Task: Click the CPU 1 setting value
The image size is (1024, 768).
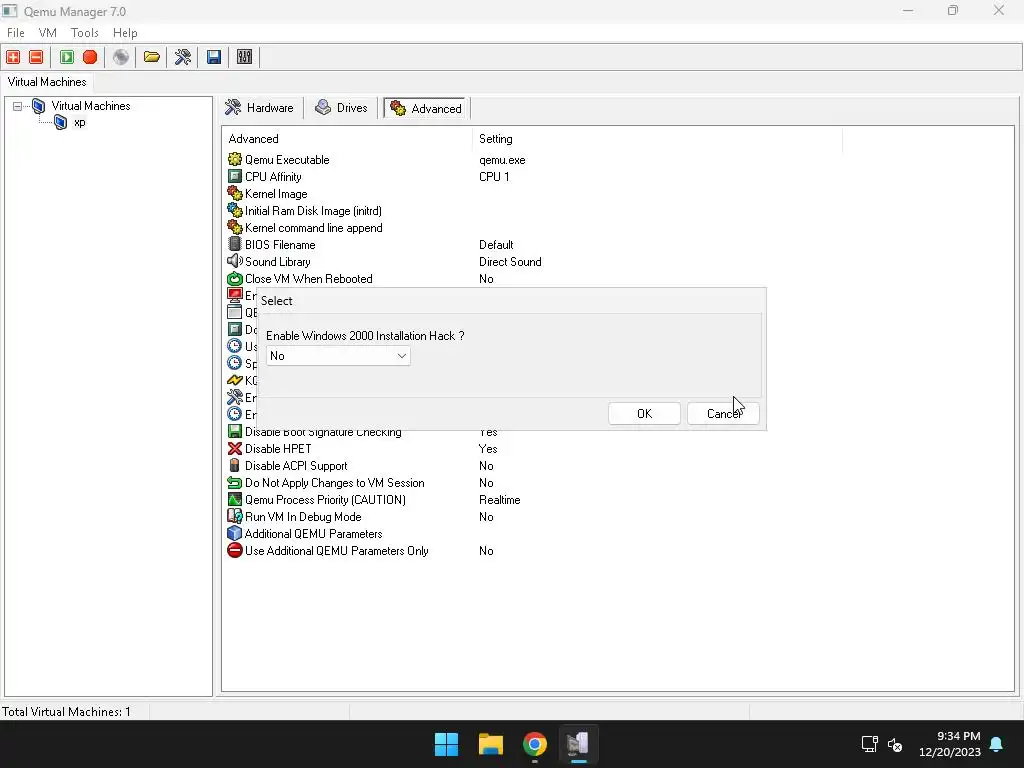Action: pos(494,176)
